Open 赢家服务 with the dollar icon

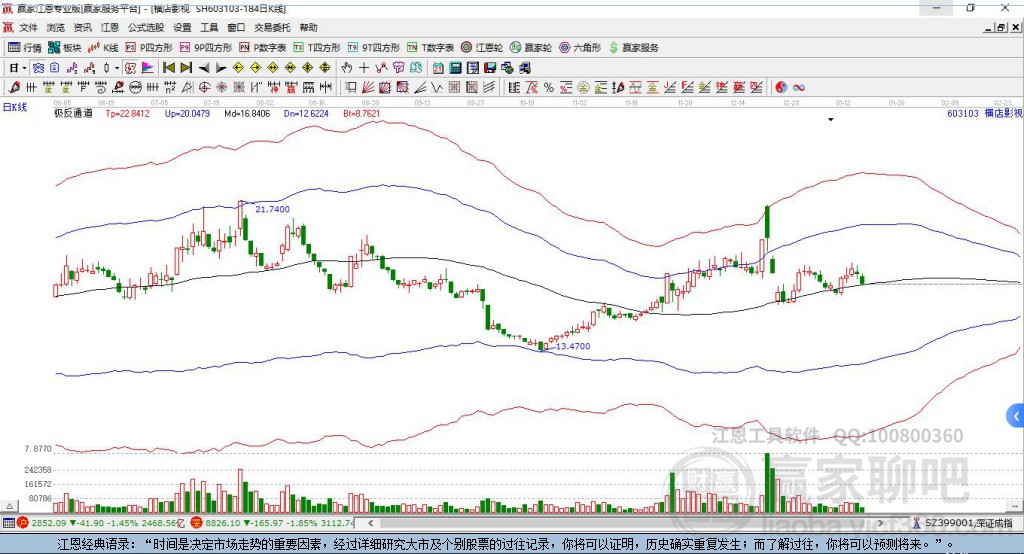(x=633, y=48)
